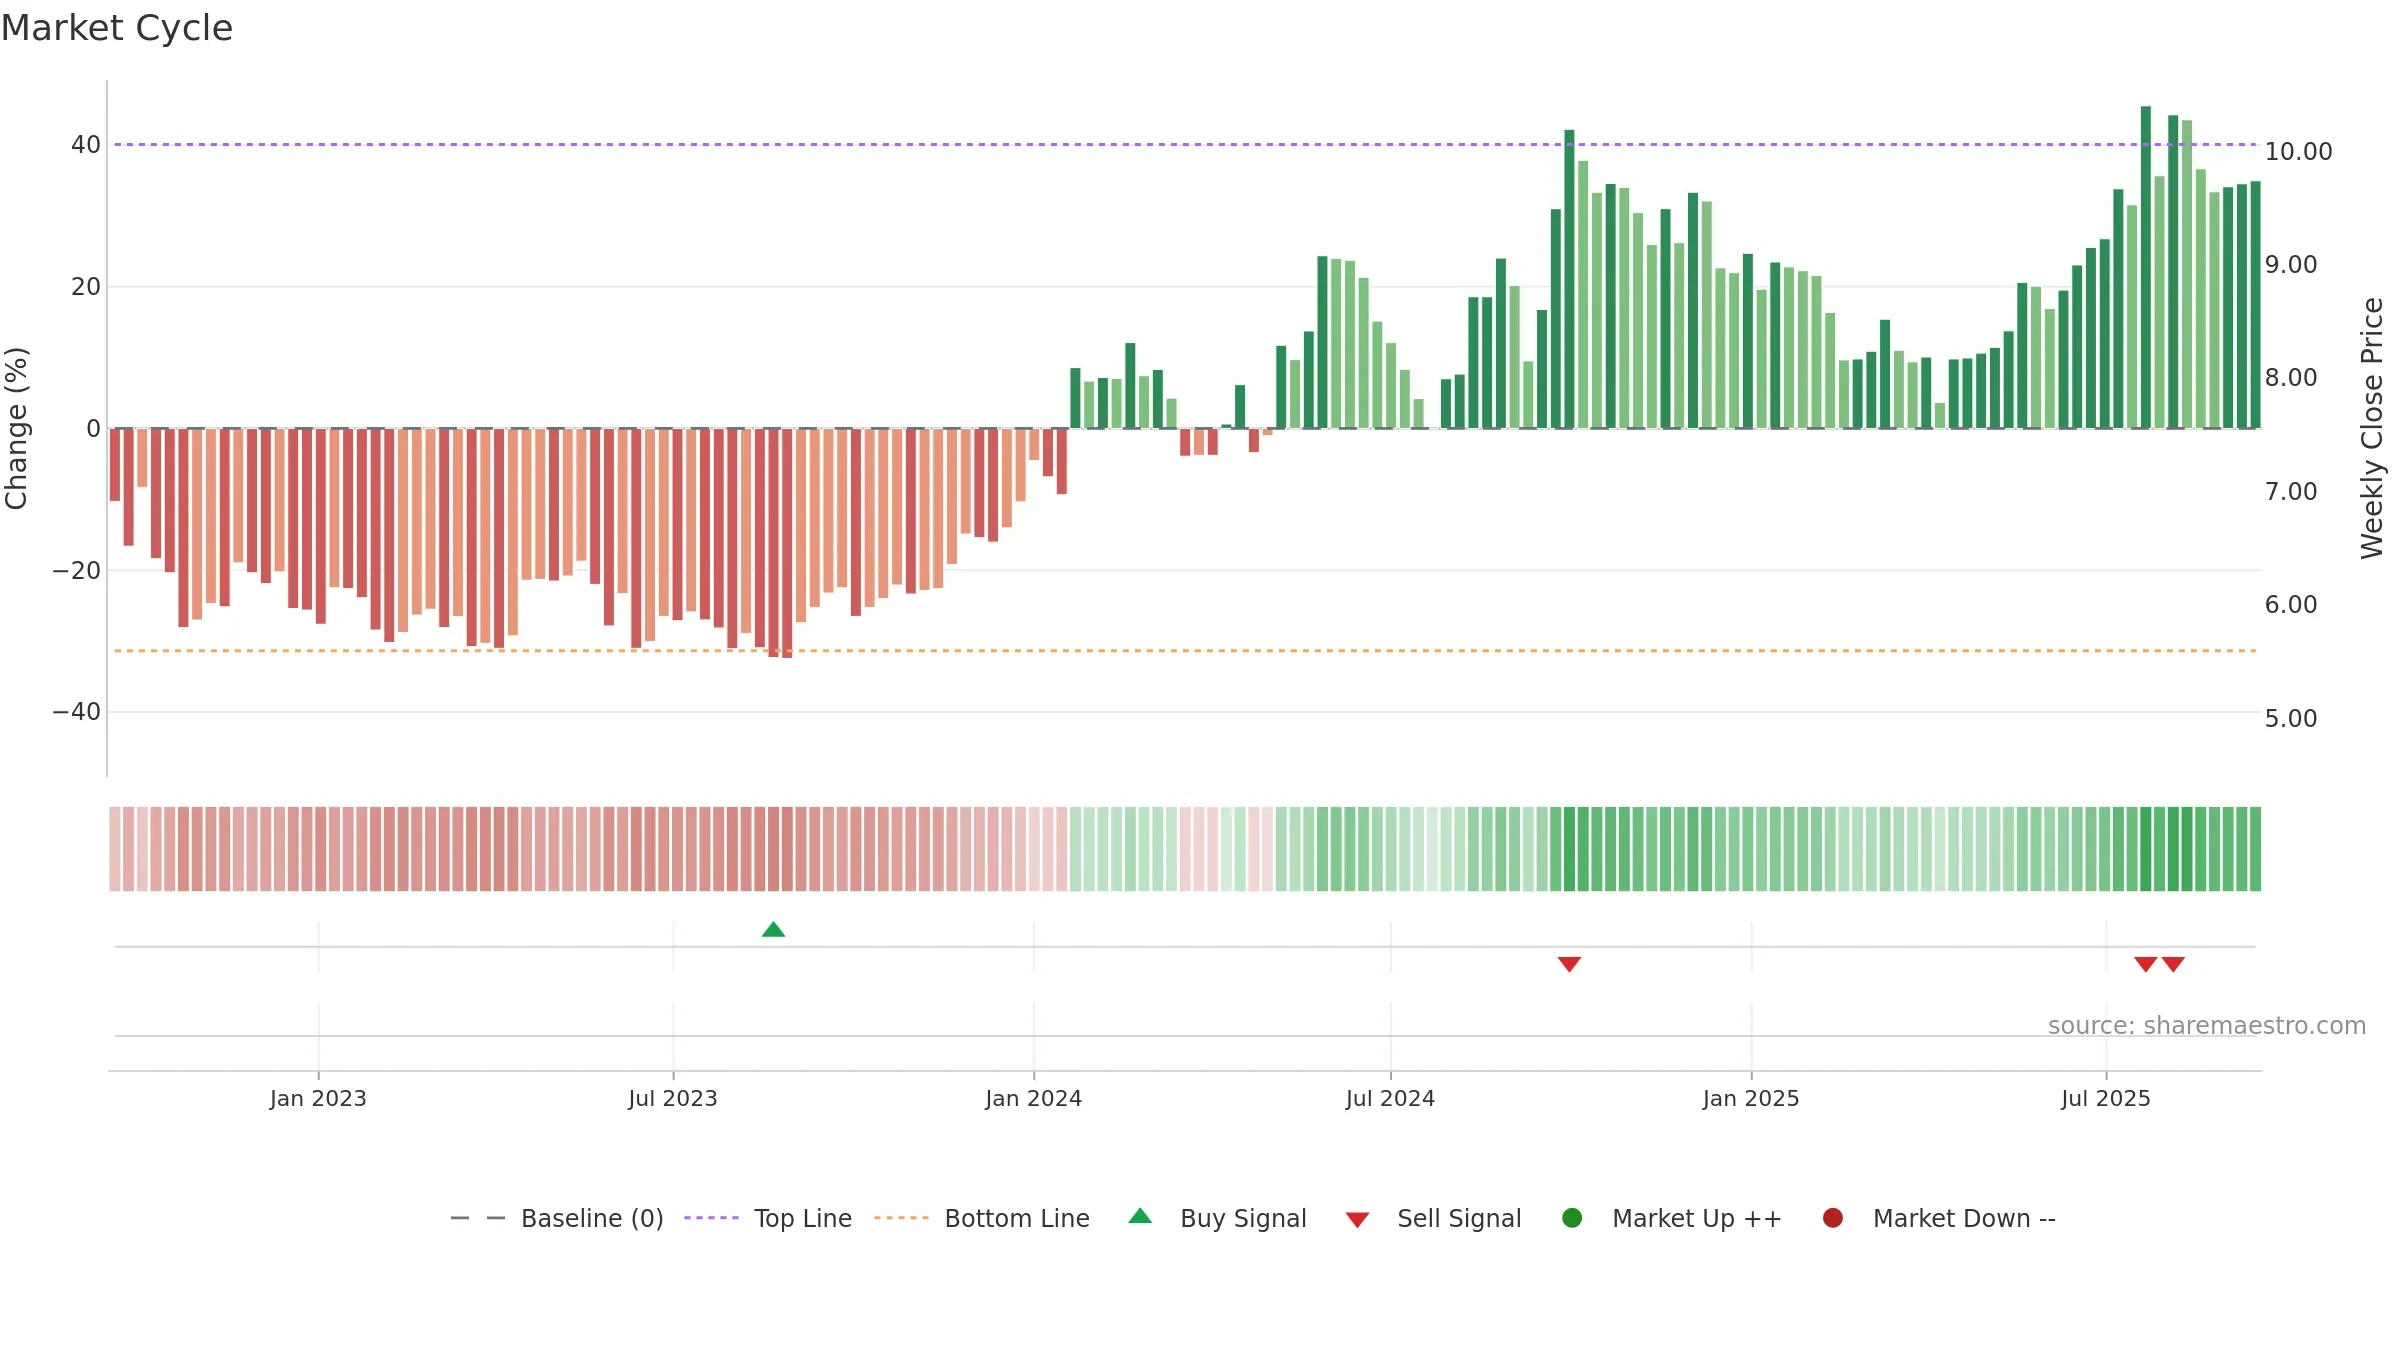Click the orange dotted line sample in the legend
Image resolution: width=2400 pixels, height=1350 pixels.
(901, 1218)
